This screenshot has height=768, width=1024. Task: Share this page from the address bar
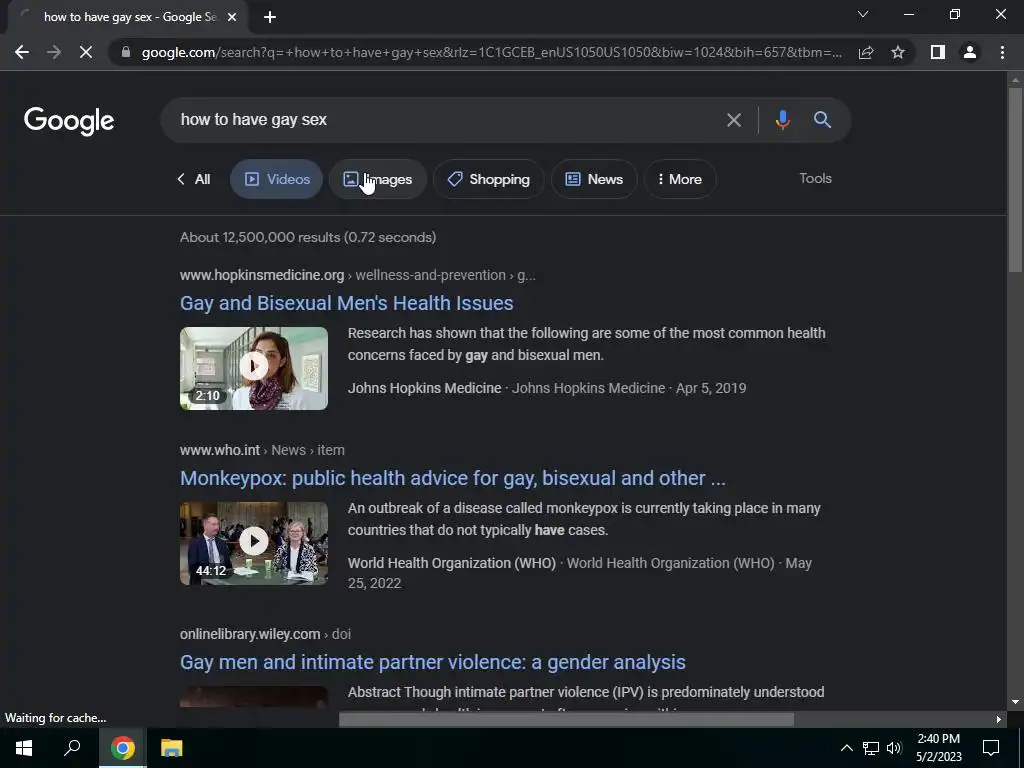866,52
